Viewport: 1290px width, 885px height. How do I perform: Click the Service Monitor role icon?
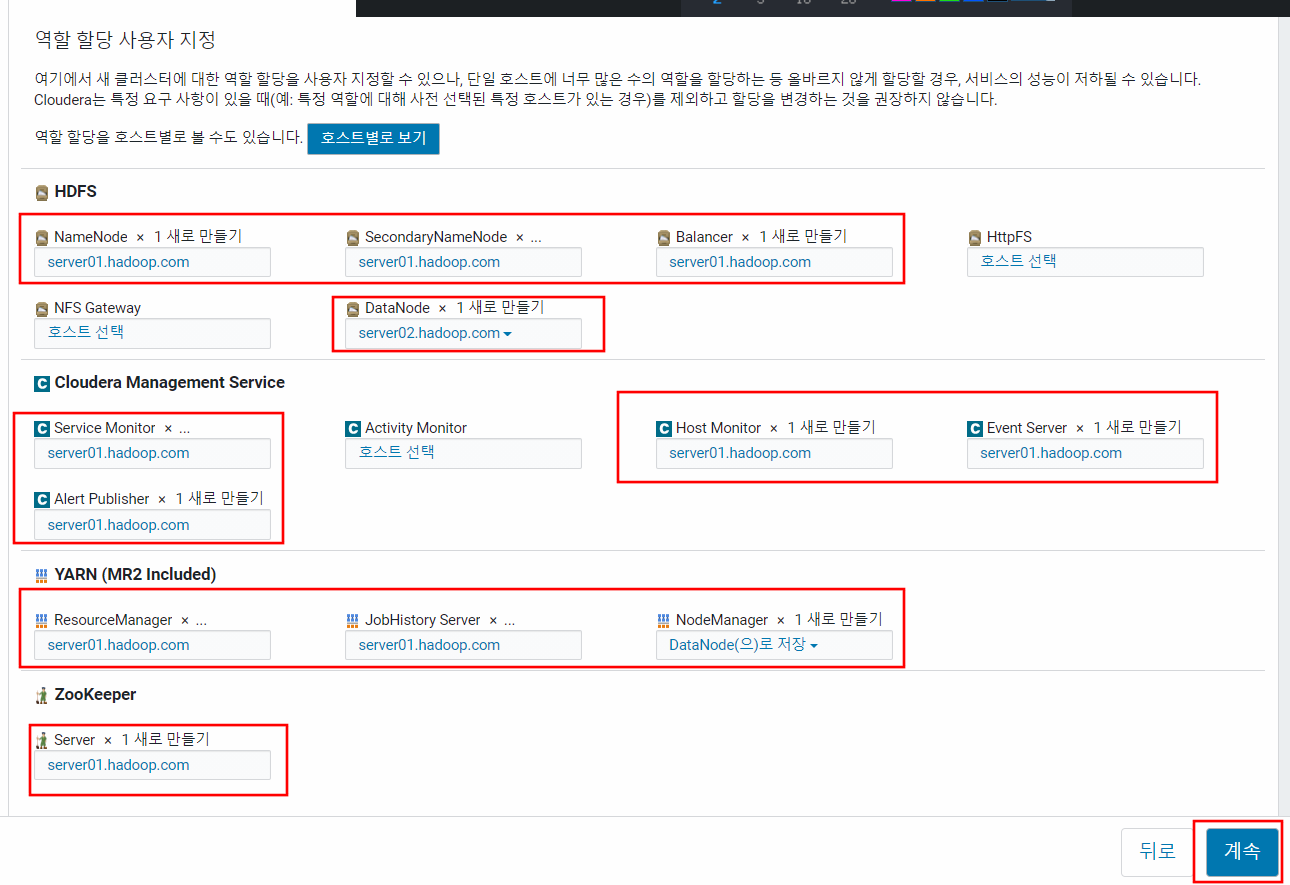pyautogui.click(x=42, y=429)
